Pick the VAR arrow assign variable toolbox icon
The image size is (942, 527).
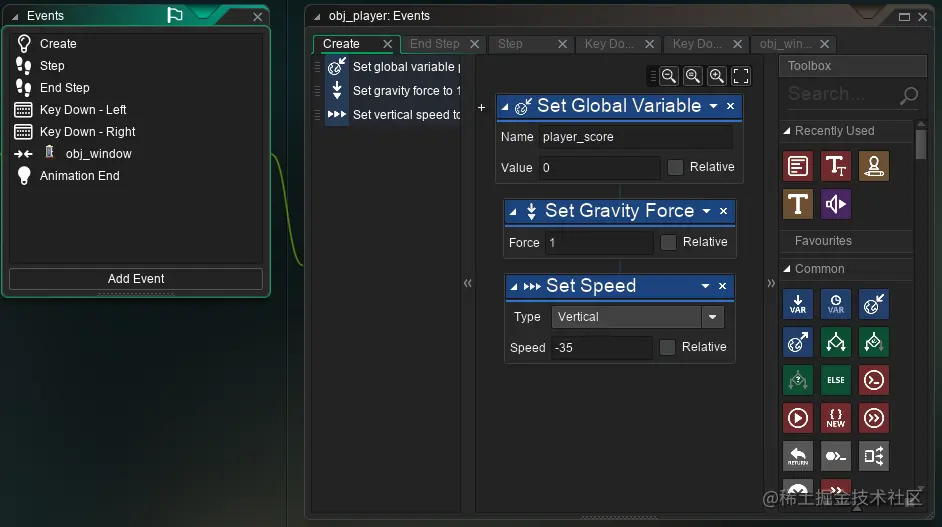click(798, 304)
